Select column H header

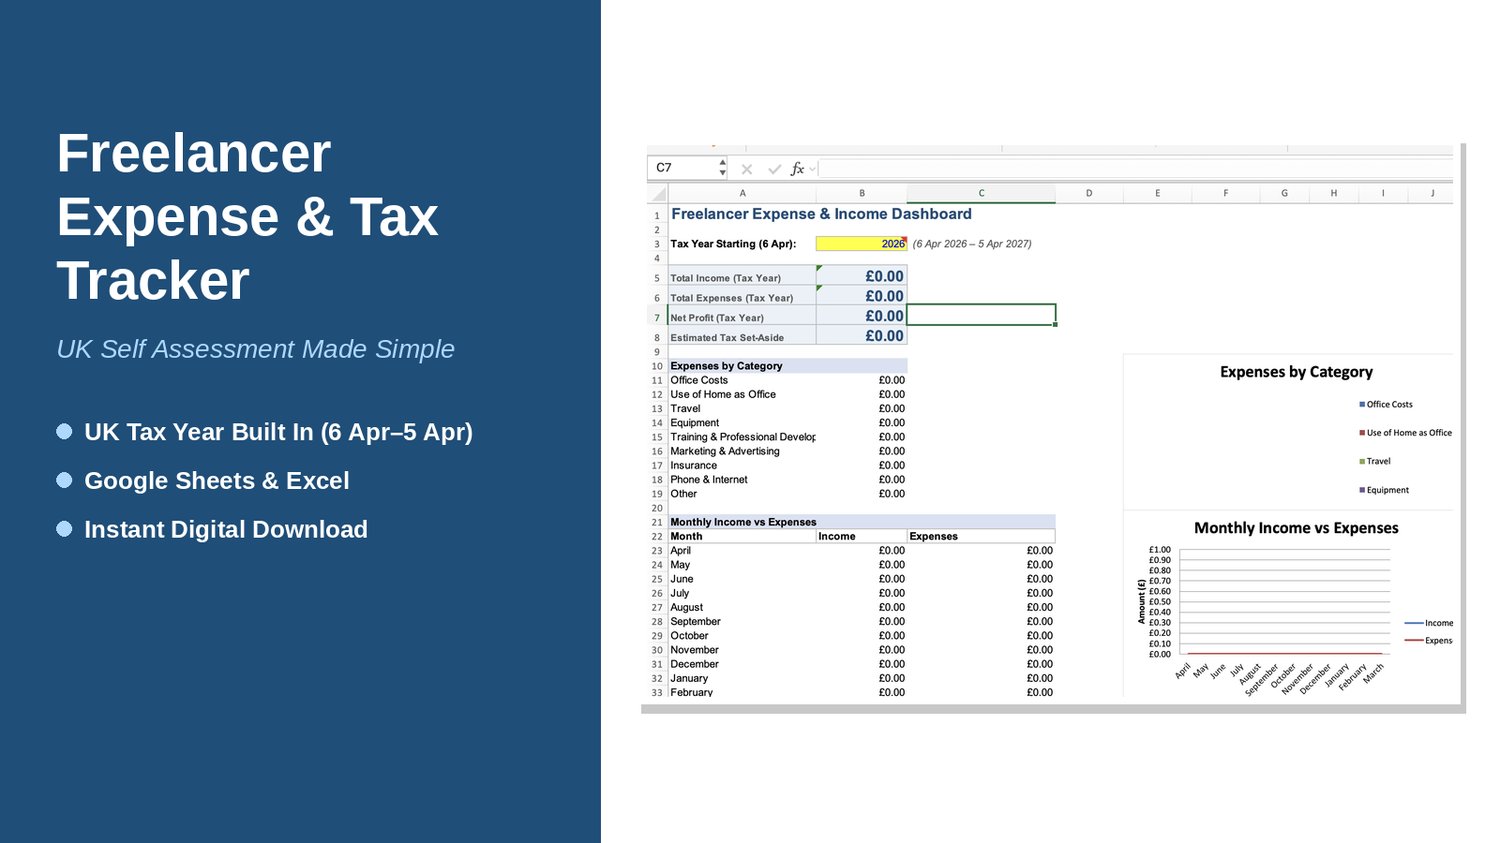coord(1334,193)
